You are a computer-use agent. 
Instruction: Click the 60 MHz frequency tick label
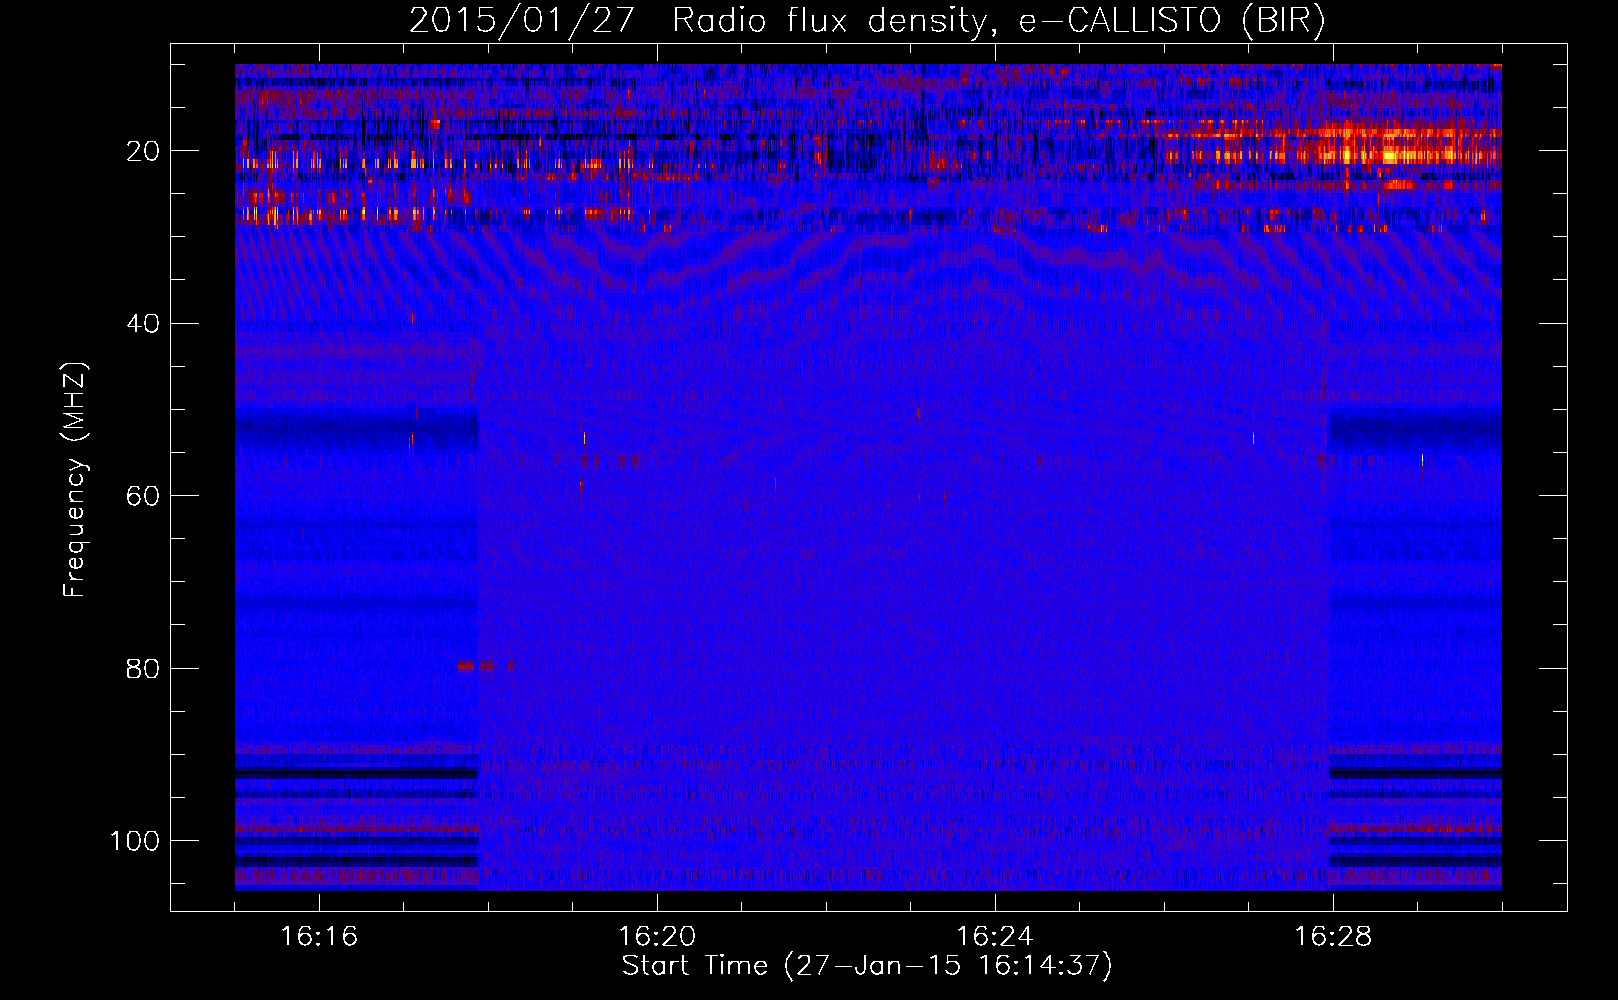(x=143, y=496)
